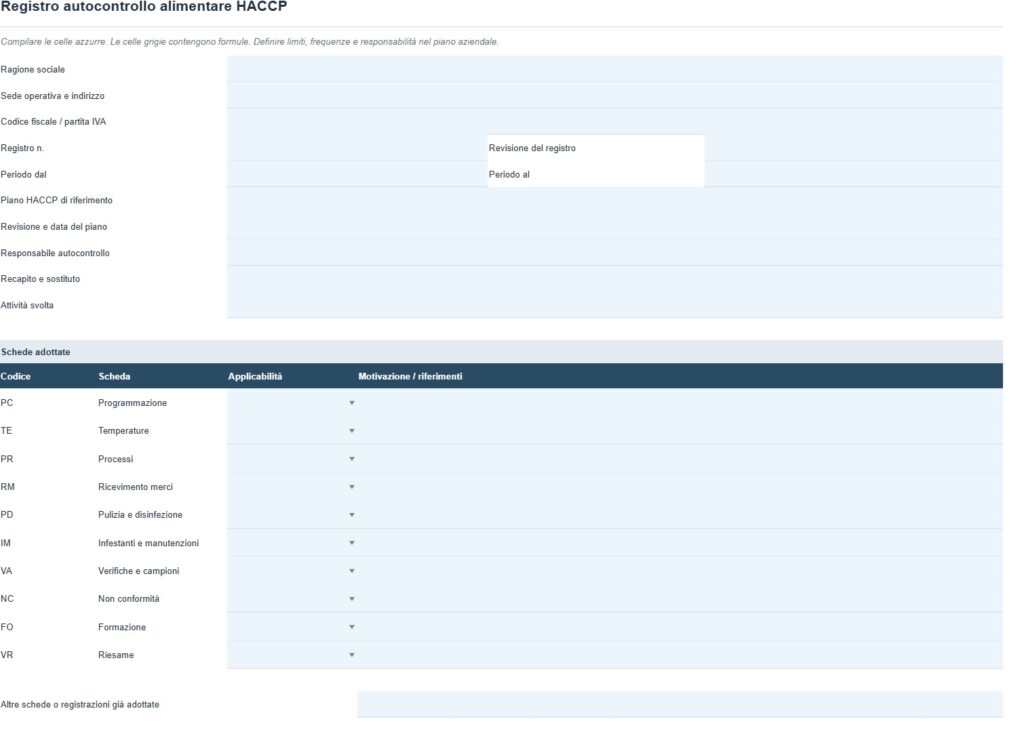This screenshot has width=1024, height=736.
Task: Select the Revisione e data del piano cell
Action: coord(615,227)
